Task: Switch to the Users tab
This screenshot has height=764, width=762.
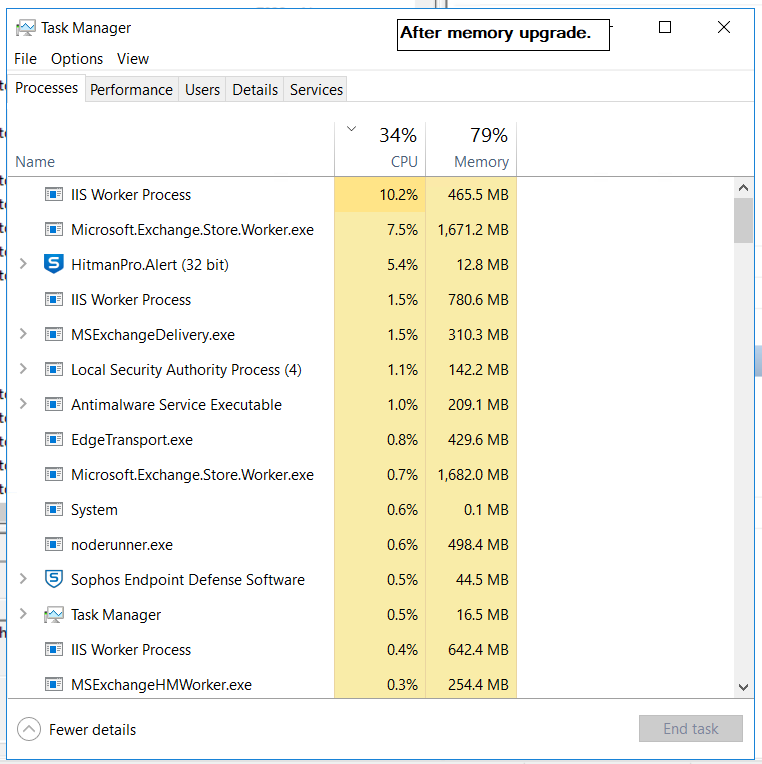Action: click(x=202, y=90)
